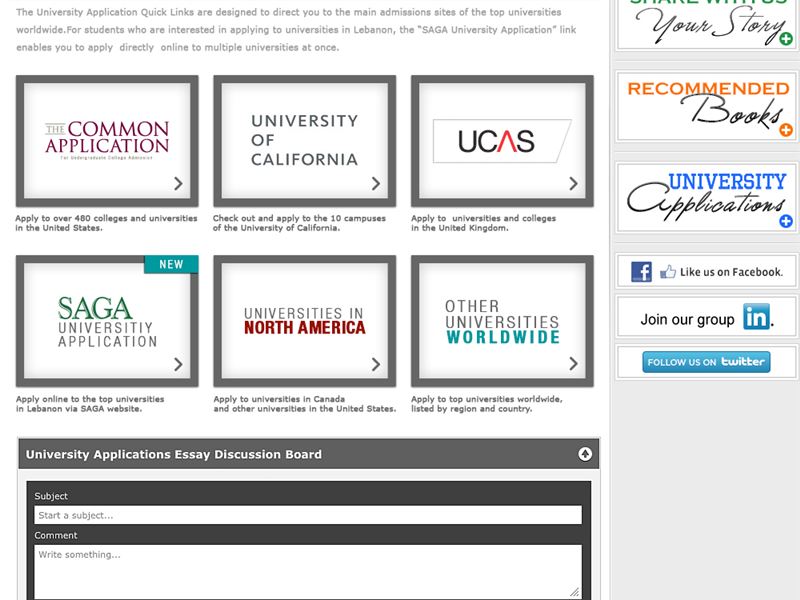Screen dimensions: 800x600
Task: Open the SAGA University Application card
Action: click(107, 321)
